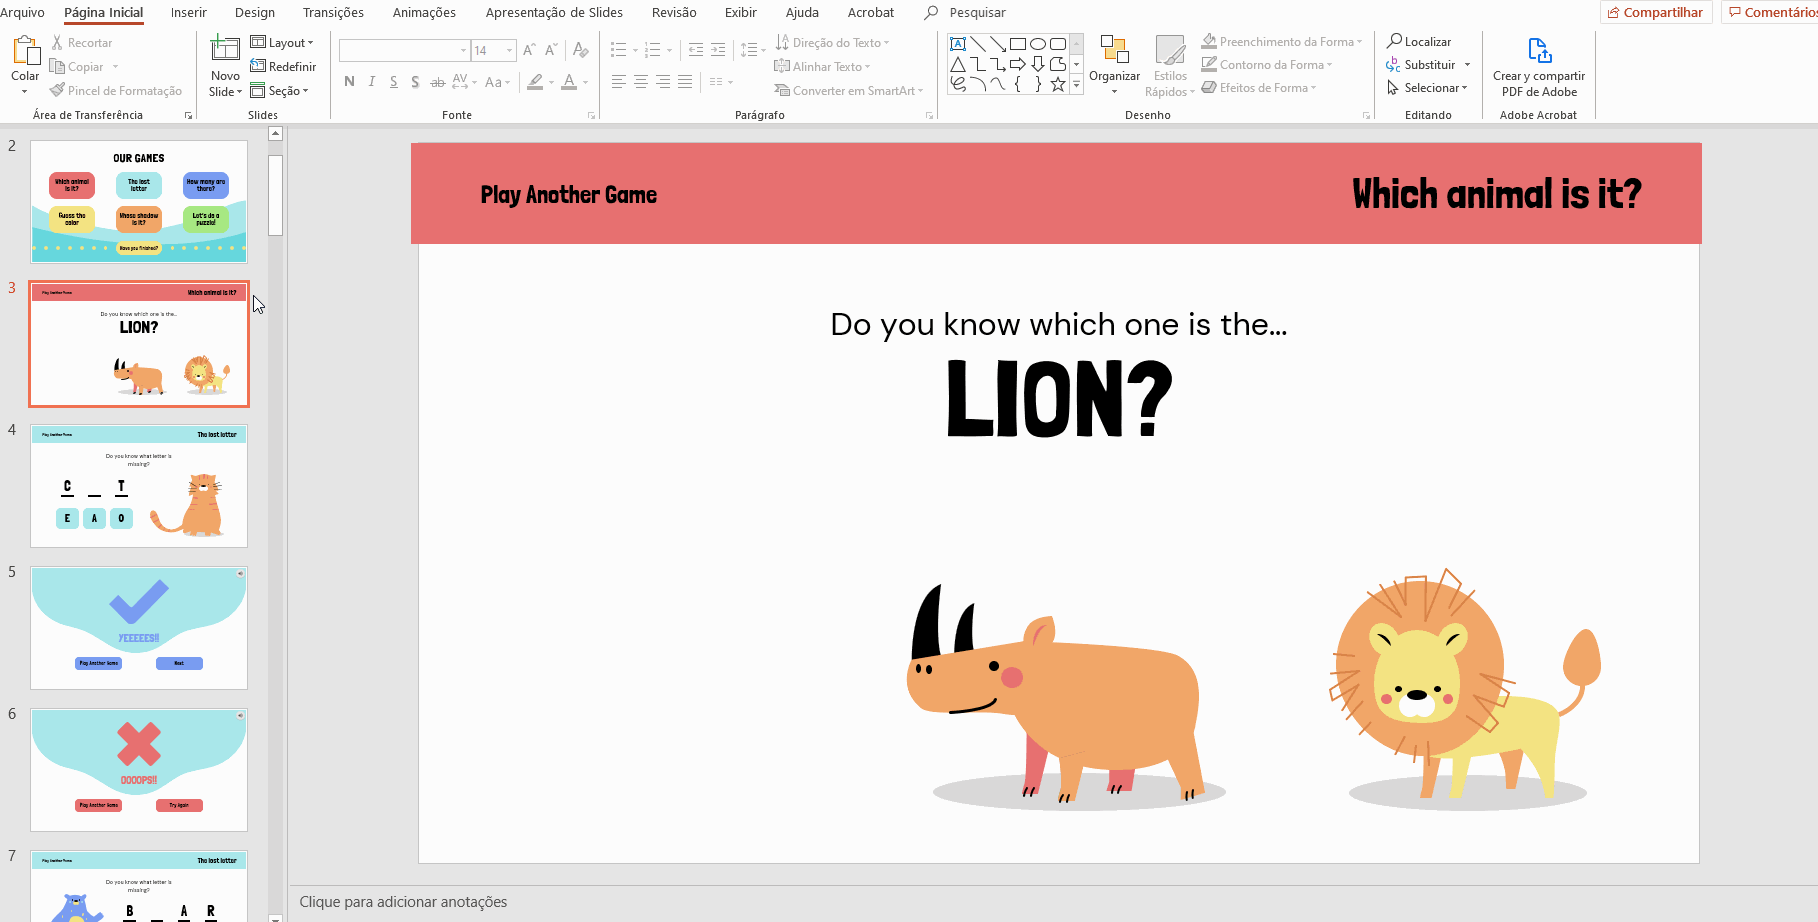
Task: Click the Substituir button
Action: point(1428,64)
